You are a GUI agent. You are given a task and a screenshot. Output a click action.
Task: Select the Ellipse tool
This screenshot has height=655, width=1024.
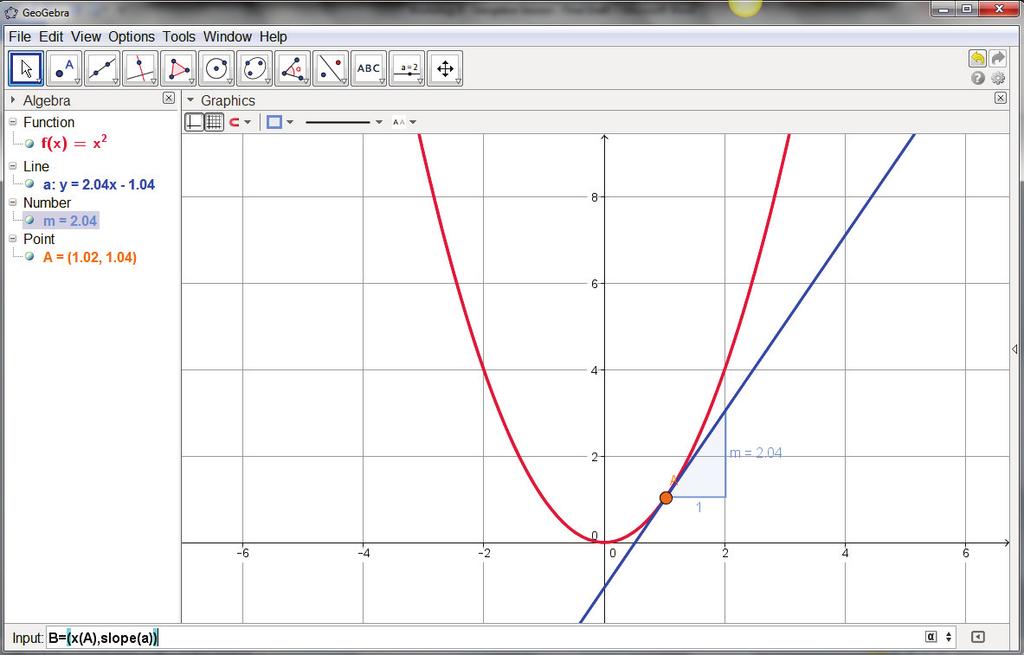(x=254, y=69)
